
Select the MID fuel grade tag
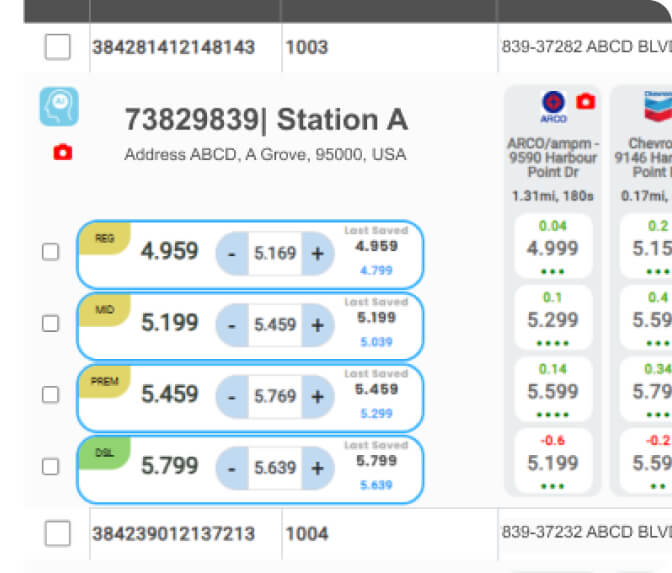(105, 310)
